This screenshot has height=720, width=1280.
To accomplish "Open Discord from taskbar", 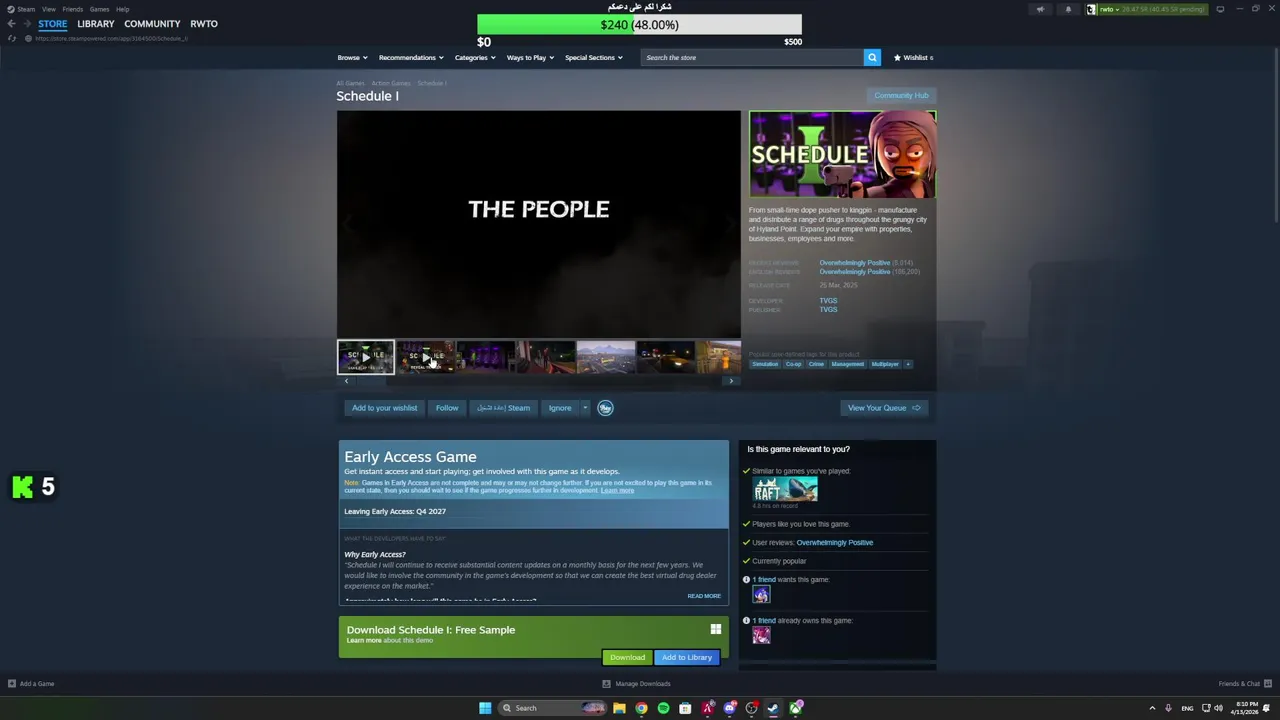I will point(730,708).
